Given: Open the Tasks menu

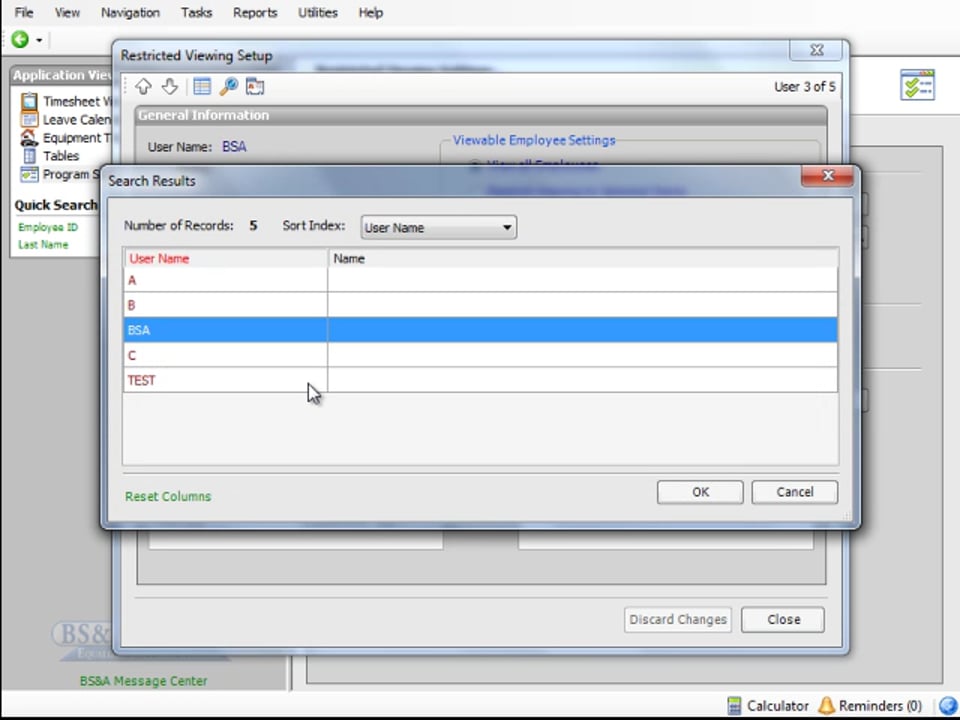Looking at the screenshot, I should tap(197, 12).
